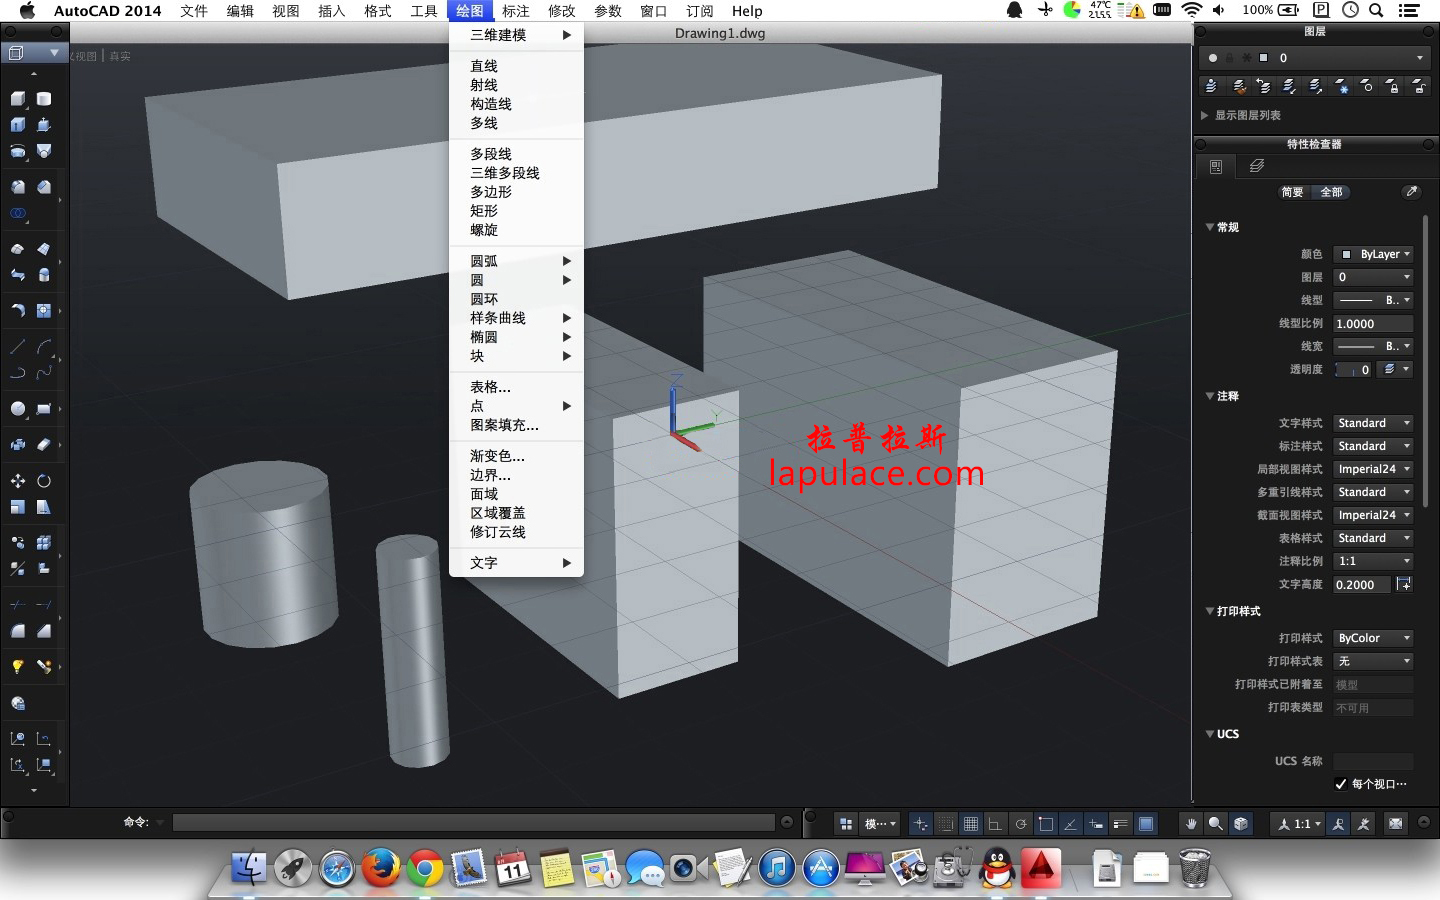Click the lock layer icon in Layers panel
The width and height of the screenshot is (1440, 900).
(x=1394, y=86)
